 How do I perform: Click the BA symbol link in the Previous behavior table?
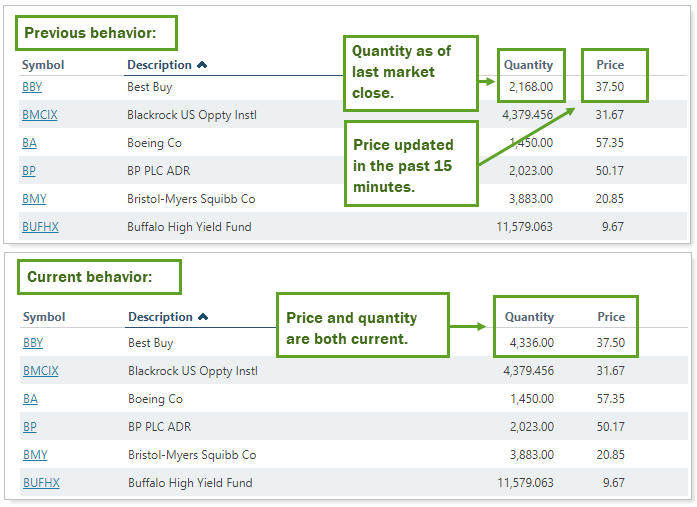tap(29, 143)
